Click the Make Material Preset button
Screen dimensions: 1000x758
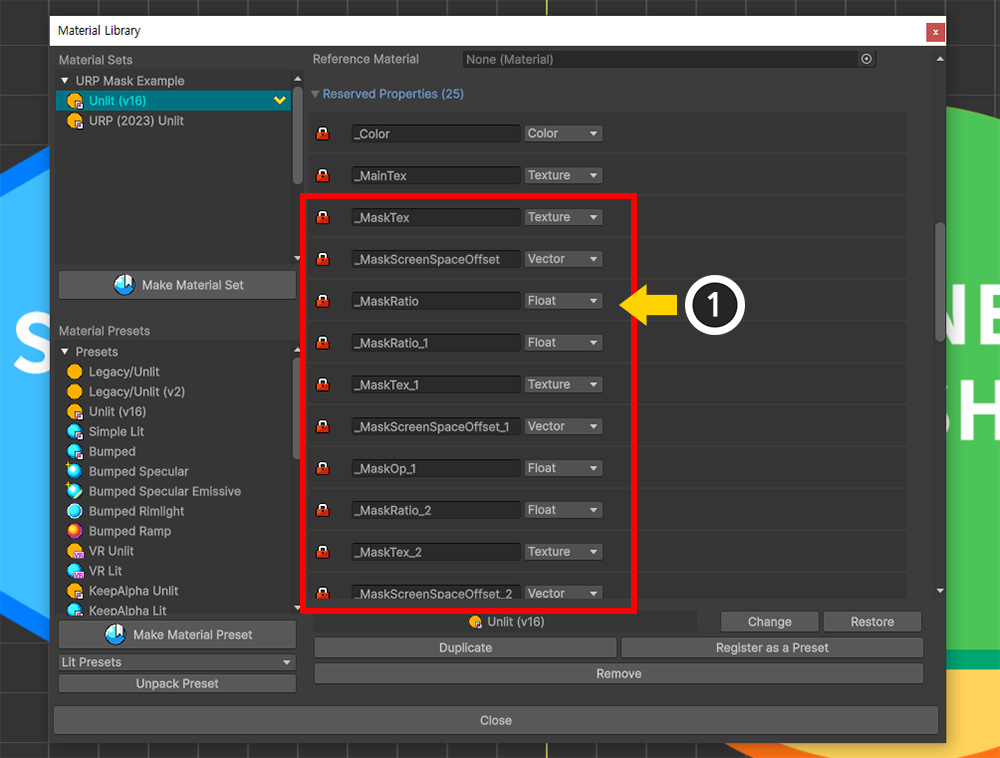pos(177,634)
